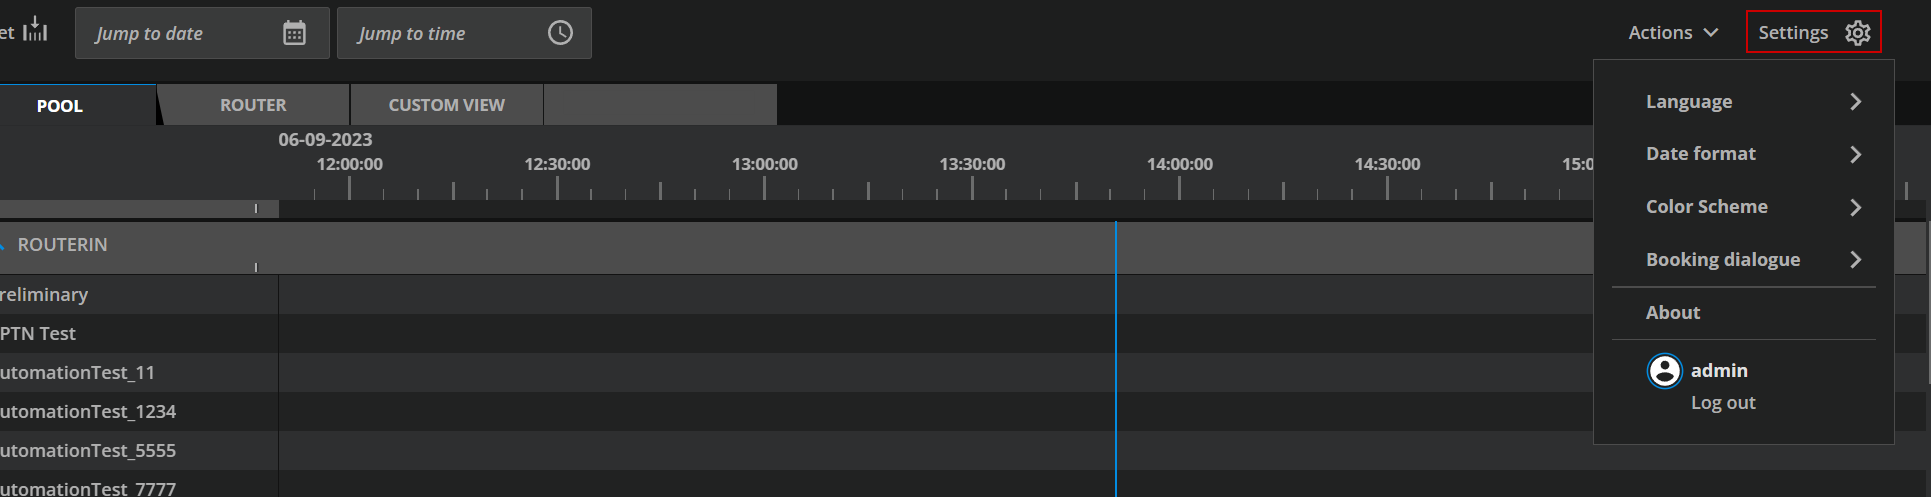Screen dimensions: 1931x497
Task: Collapse the ROUTERIN group
Action: point(3,245)
